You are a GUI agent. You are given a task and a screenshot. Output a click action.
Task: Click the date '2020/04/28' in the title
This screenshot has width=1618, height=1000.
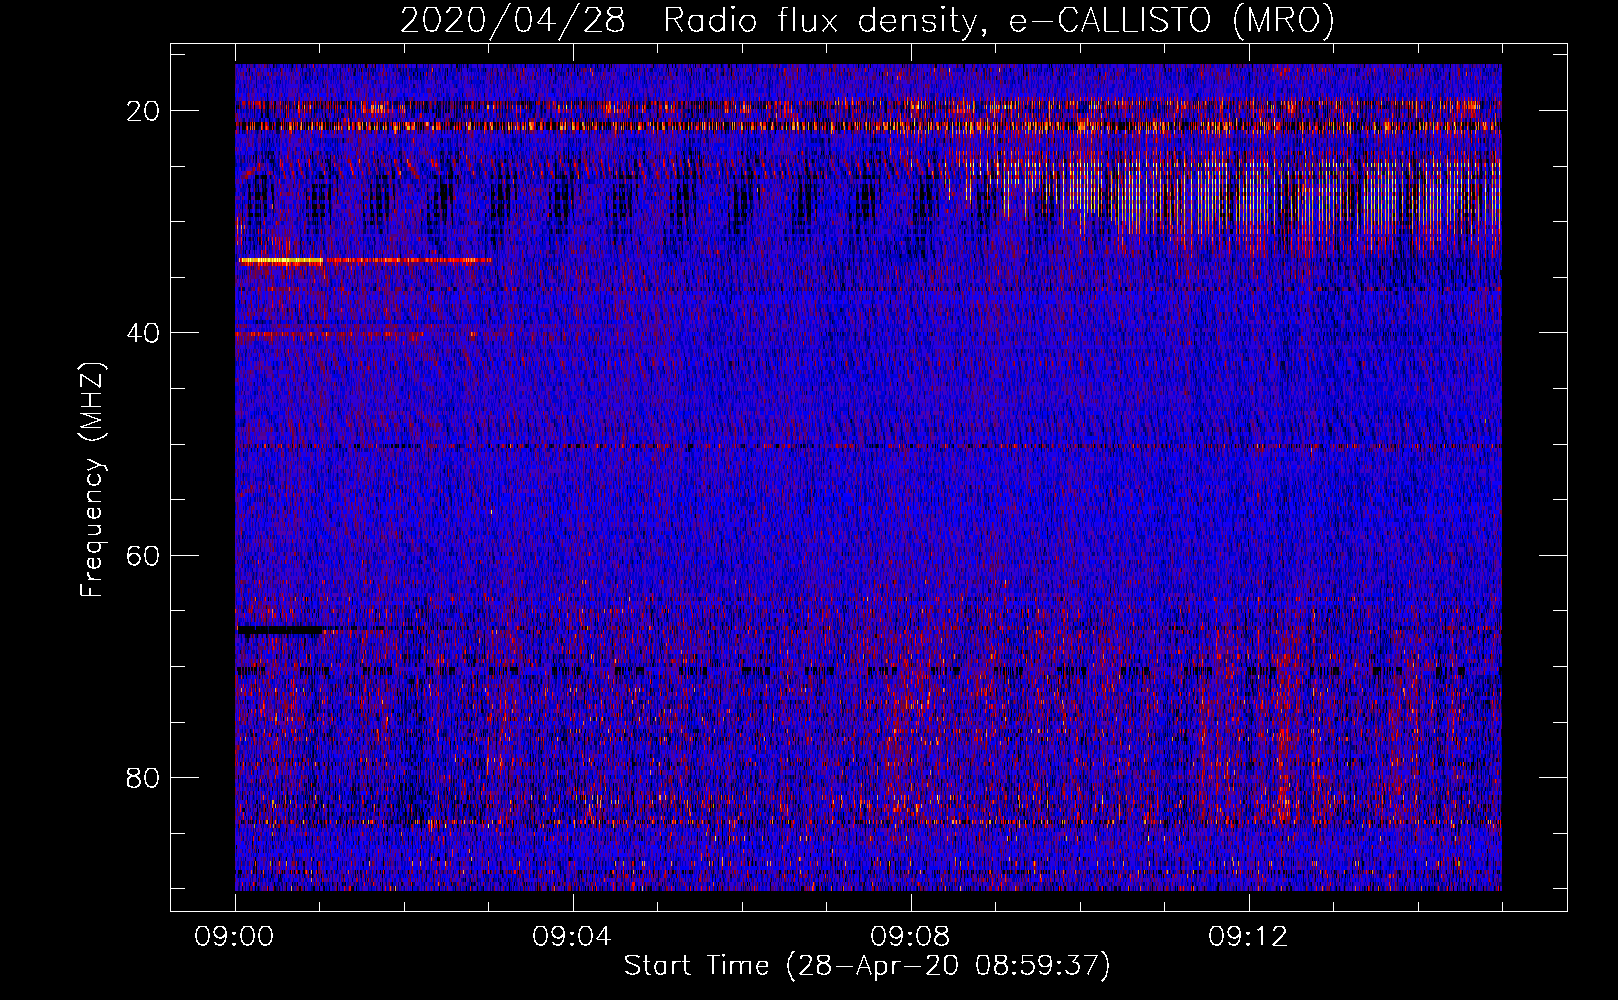[513, 21]
